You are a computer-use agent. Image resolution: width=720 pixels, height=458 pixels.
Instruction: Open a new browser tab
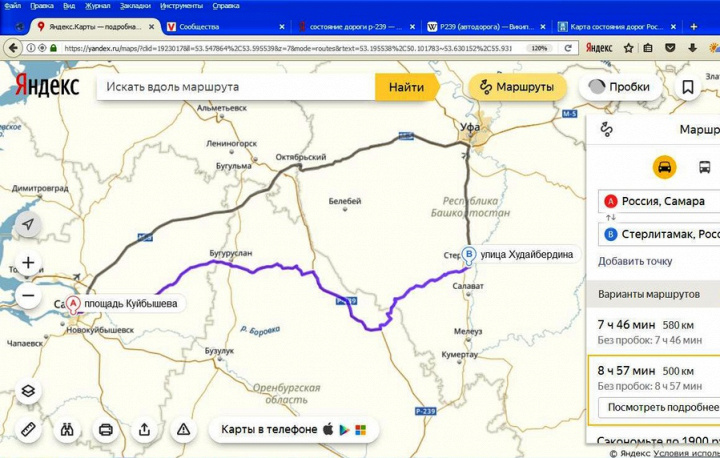click(x=693, y=27)
